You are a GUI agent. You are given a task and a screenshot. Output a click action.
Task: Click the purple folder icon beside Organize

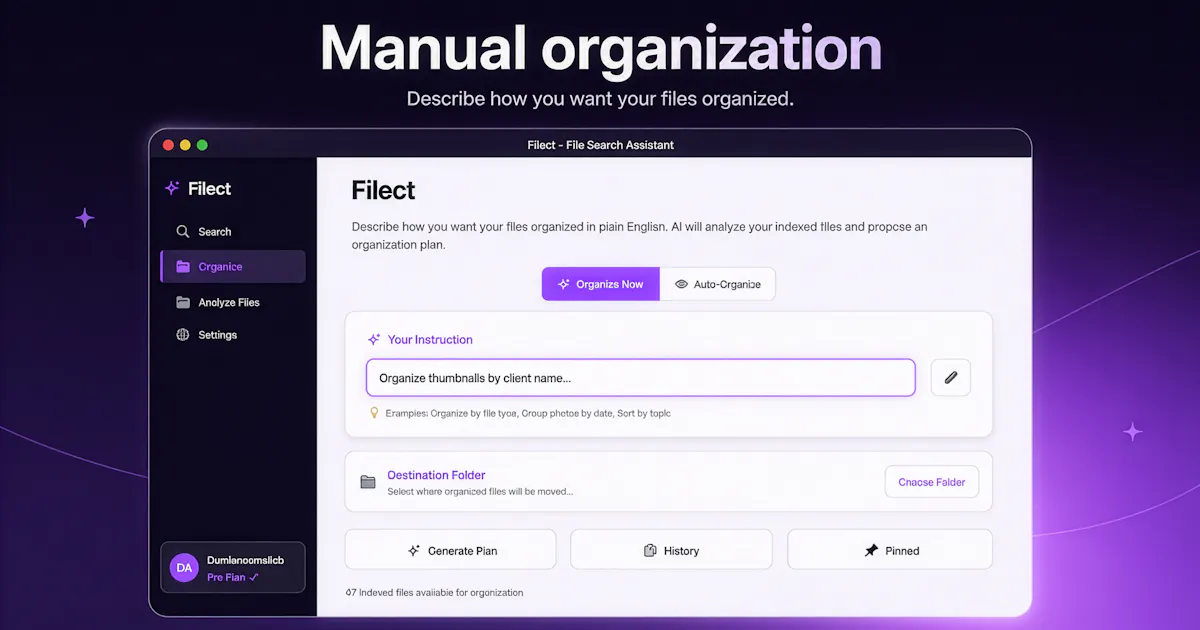coord(183,267)
